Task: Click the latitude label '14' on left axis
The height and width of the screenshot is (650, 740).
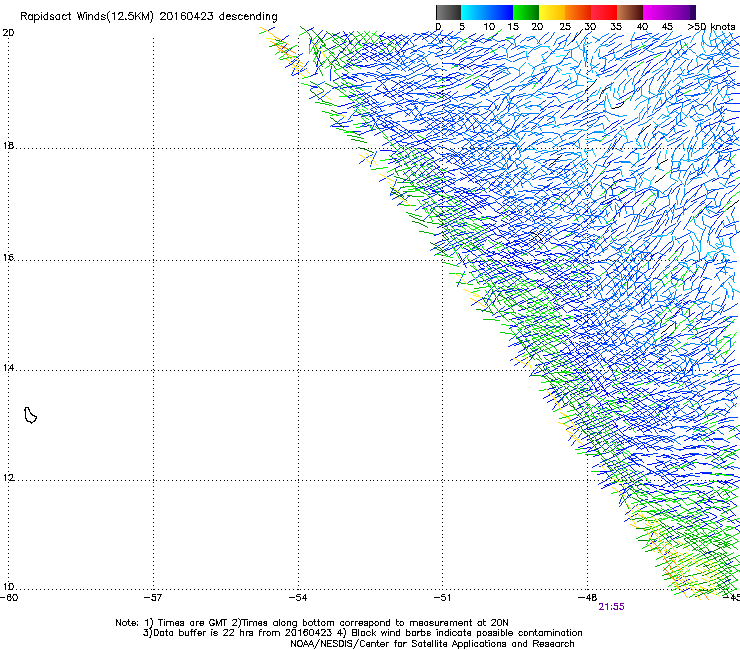Action: (x=8, y=368)
